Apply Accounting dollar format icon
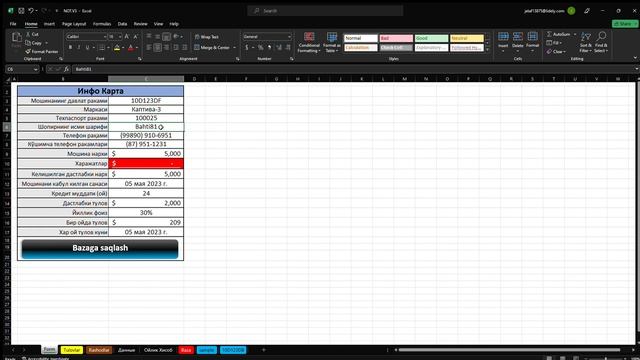 pos(247,48)
